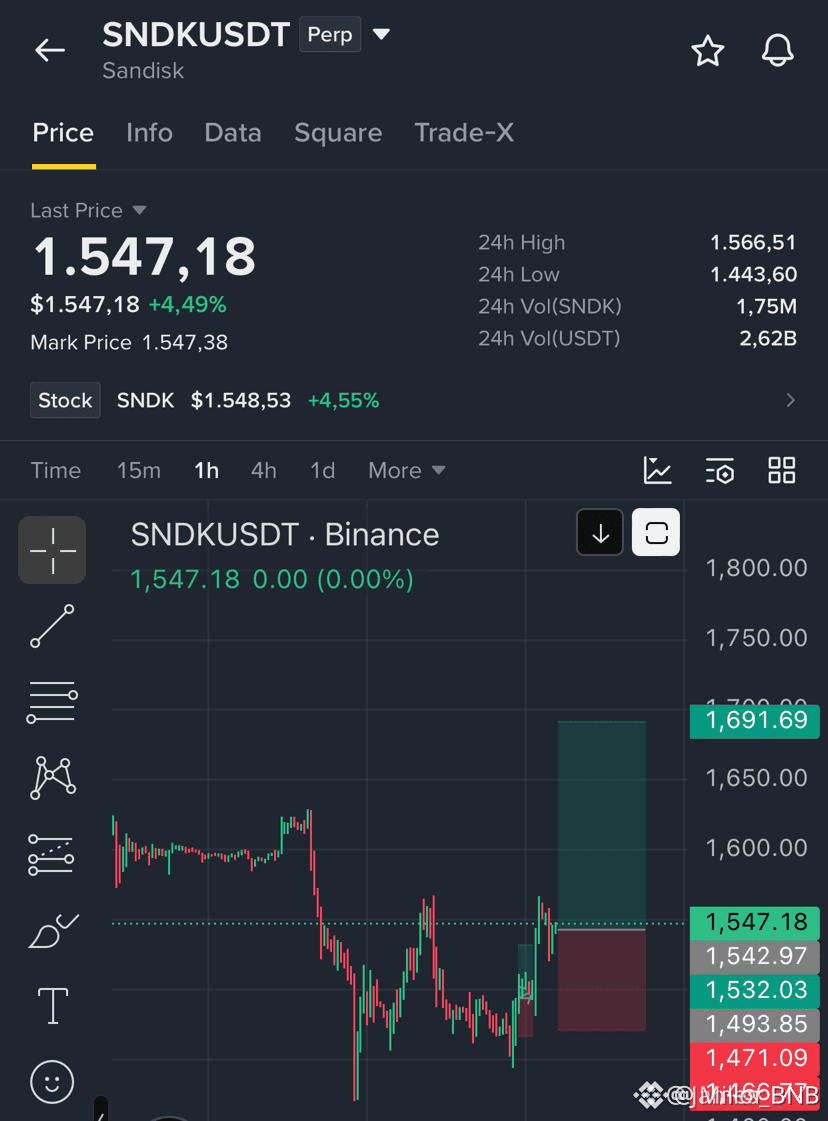The height and width of the screenshot is (1121, 828).
Task: Tap the red stop-loss zone of position
Action: (x=601, y=980)
